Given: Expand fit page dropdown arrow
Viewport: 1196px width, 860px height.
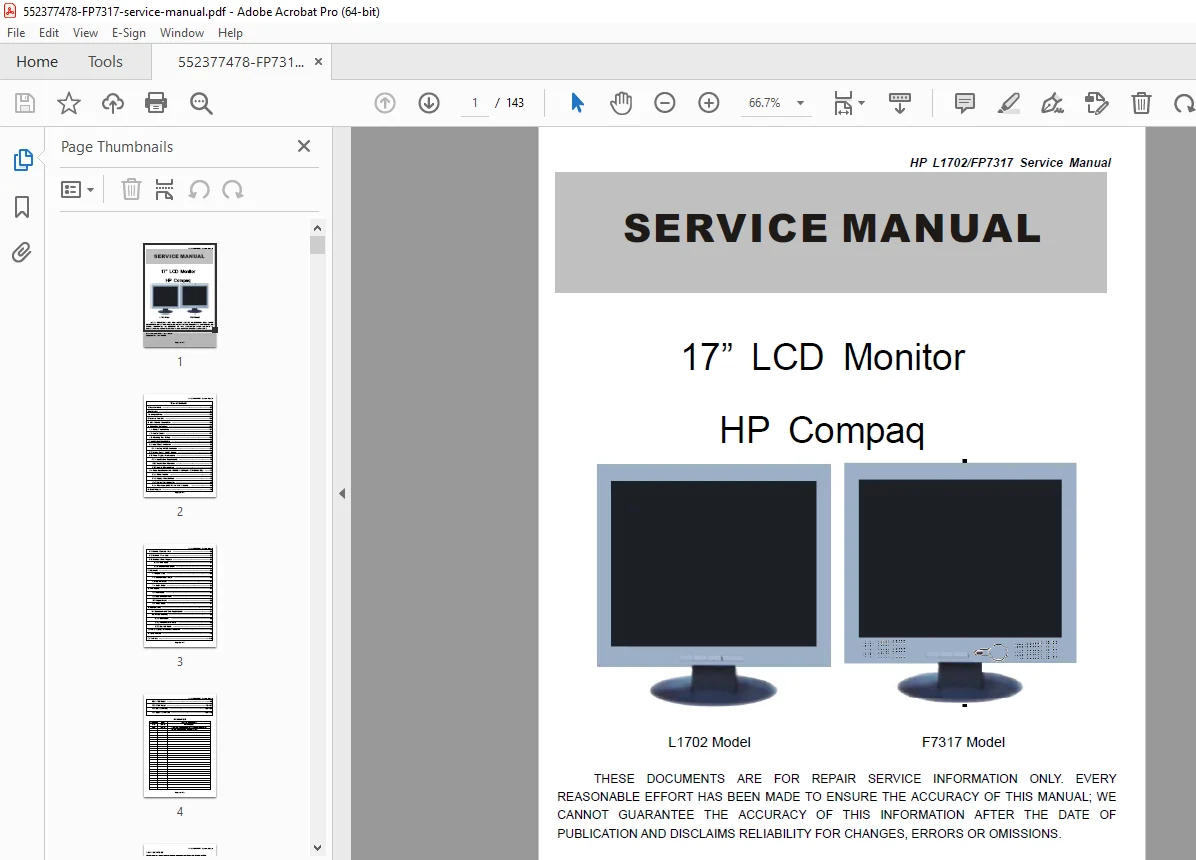Looking at the screenshot, I should (x=862, y=102).
